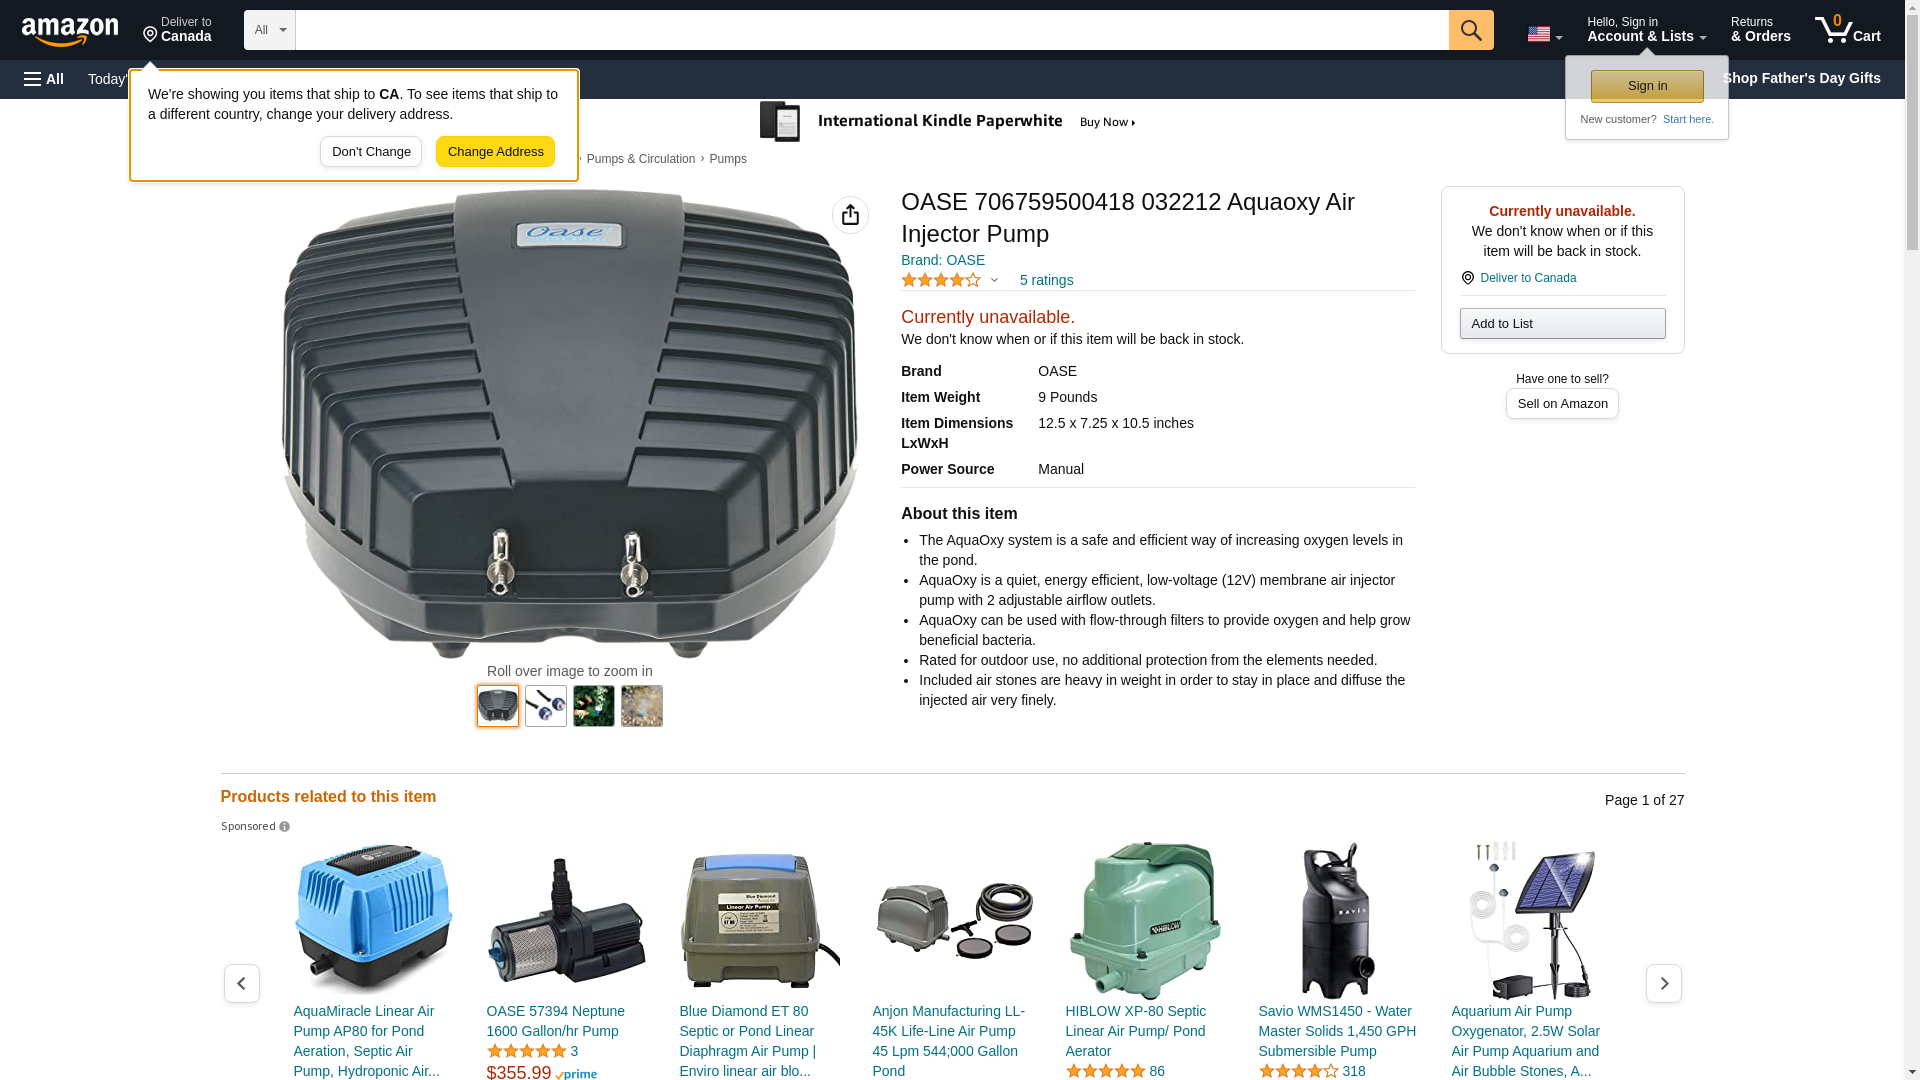This screenshot has height=1080, width=1920.
Task: Open the cart icon
Action: pos(1847,30)
